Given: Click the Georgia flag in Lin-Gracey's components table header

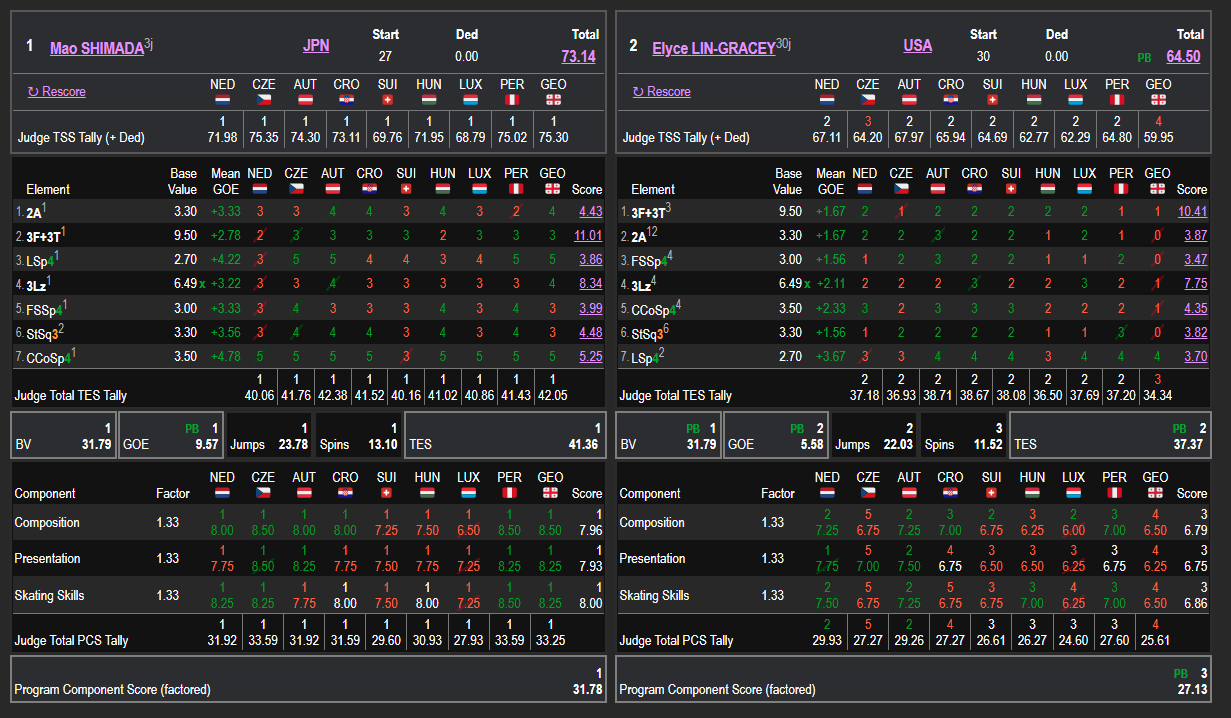Looking at the screenshot, I should click(x=1157, y=492).
